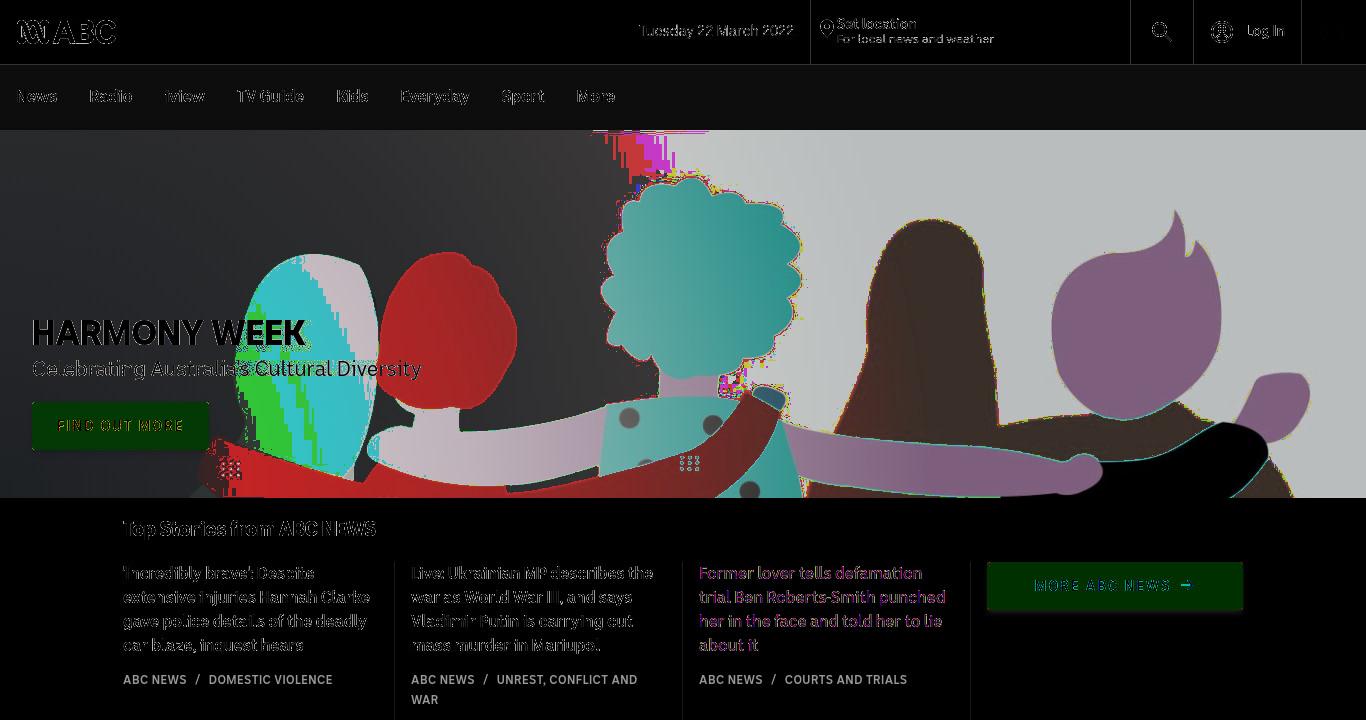Expand the More navigation menu
The height and width of the screenshot is (720, 1366).
click(x=596, y=97)
